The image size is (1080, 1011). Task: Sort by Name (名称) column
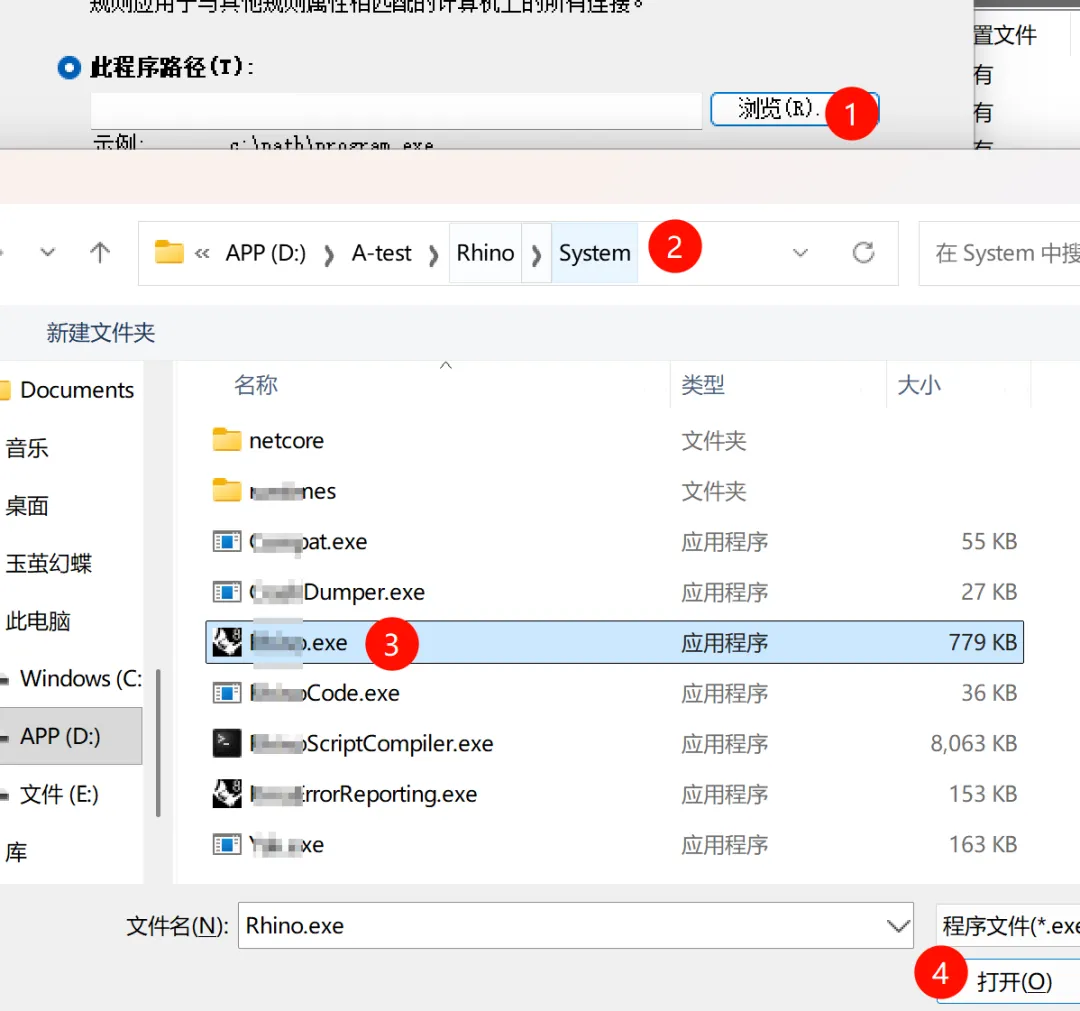click(x=256, y=384)
